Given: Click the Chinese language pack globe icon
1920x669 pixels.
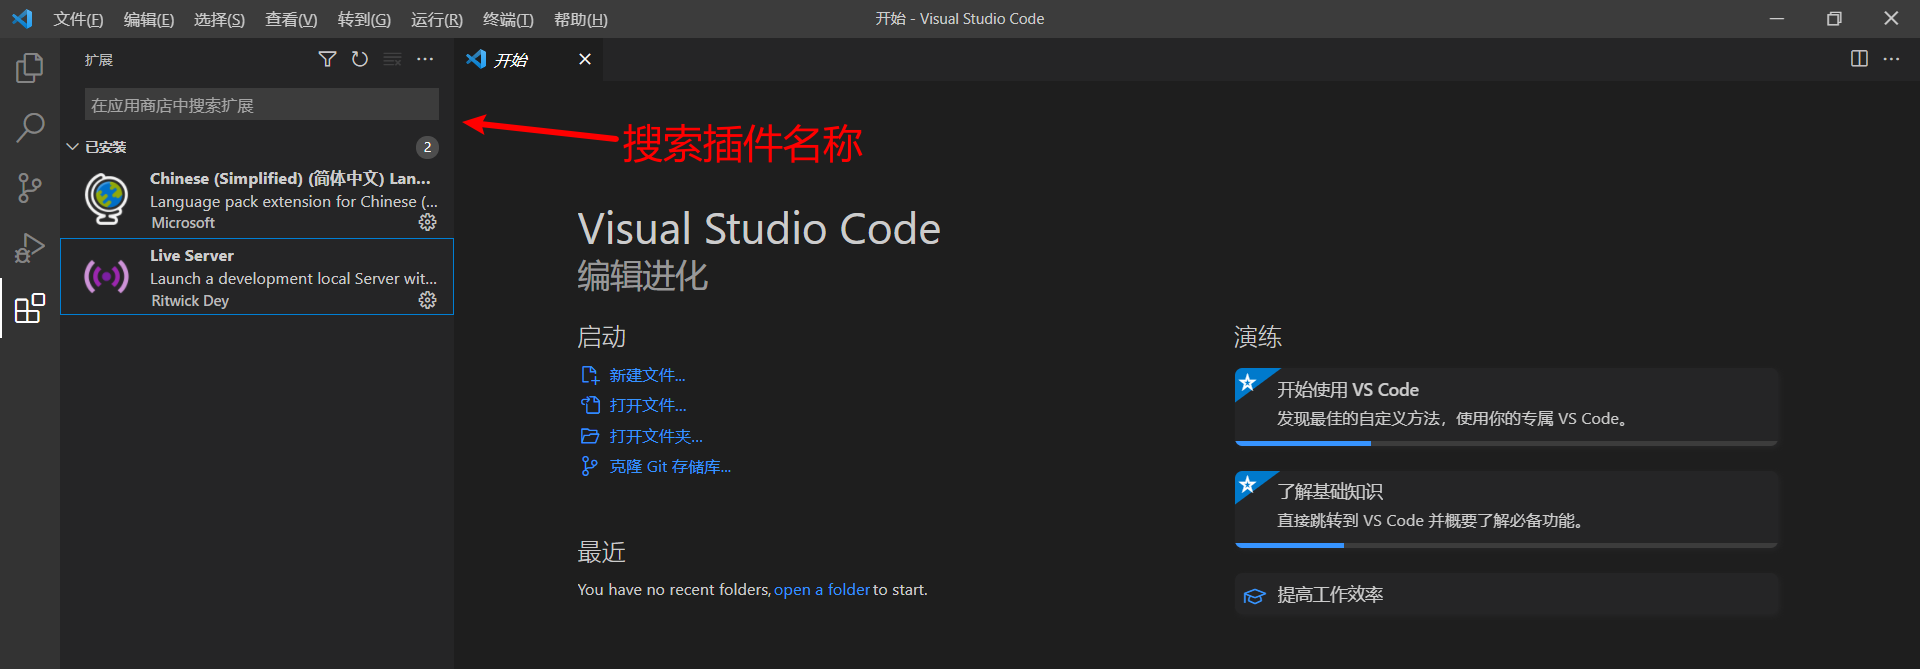Looking at the screenshot, I should (106, 198).
